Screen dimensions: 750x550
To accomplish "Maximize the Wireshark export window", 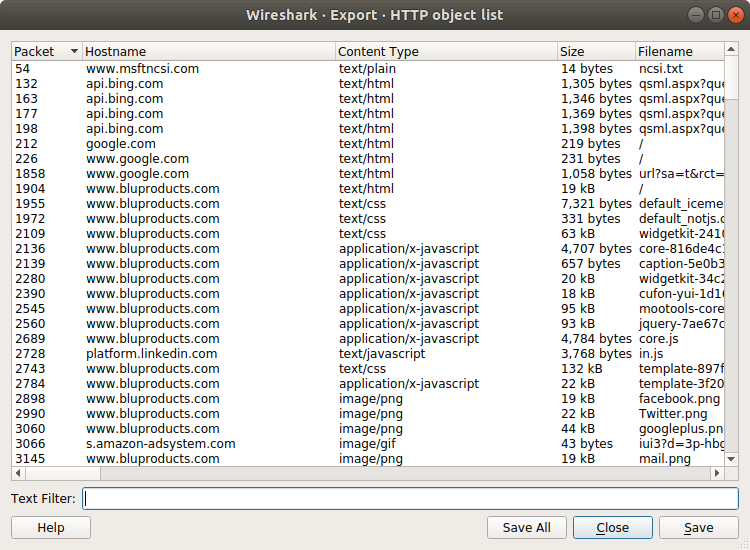I will click(716, 15).
